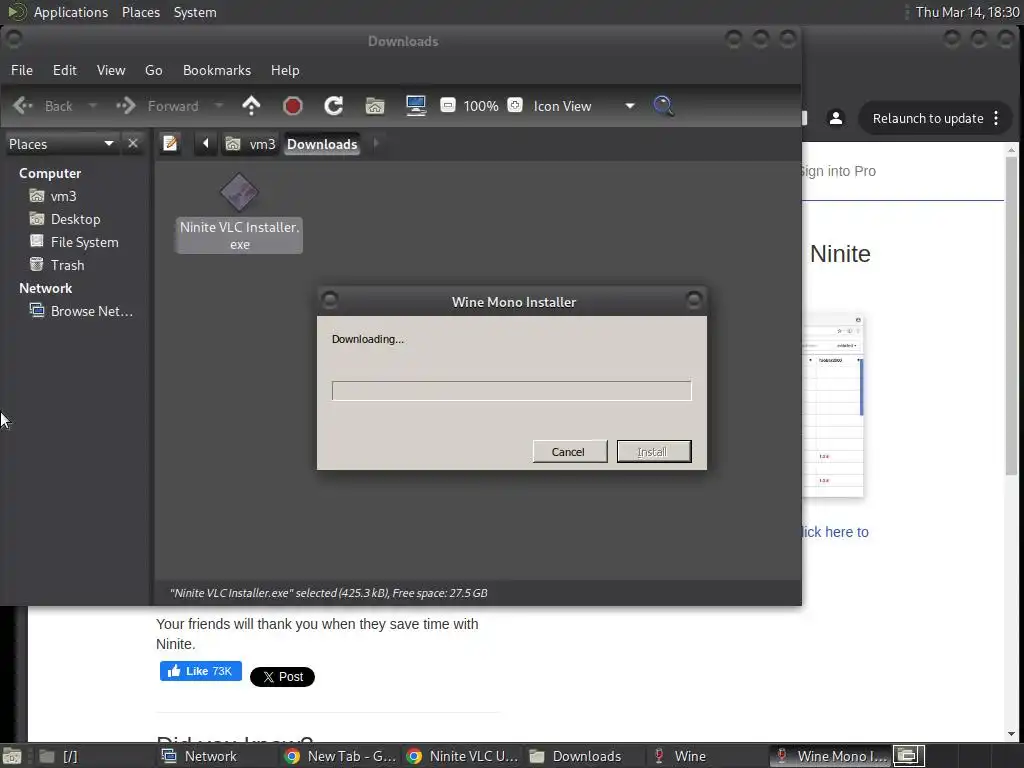Click the Forward navigation arrow

coord(157,106)
